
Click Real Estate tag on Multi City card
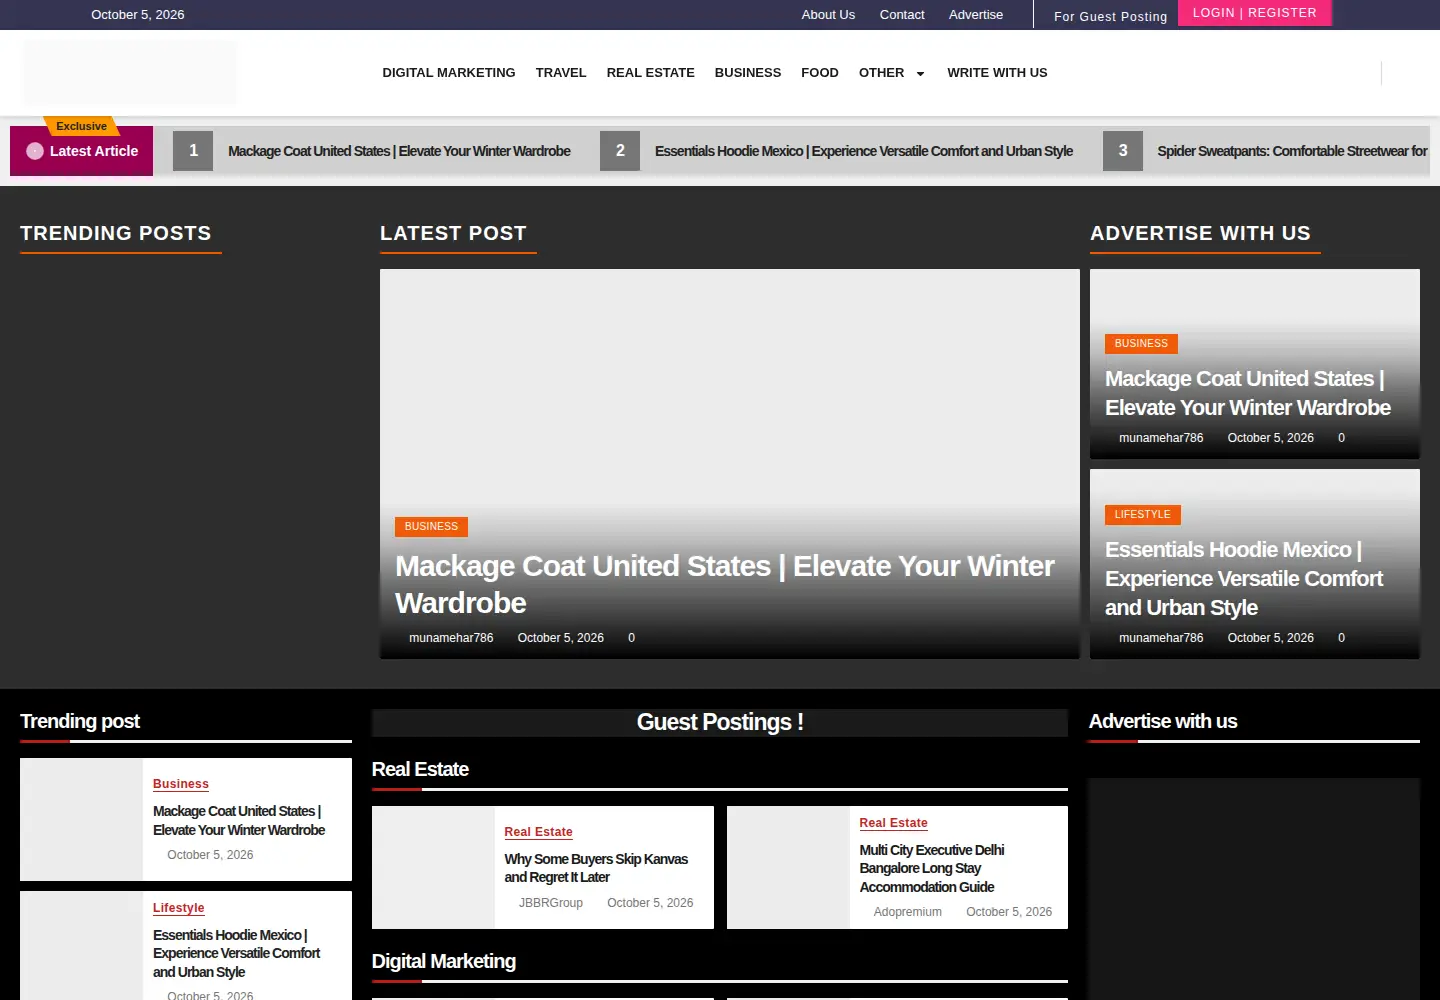point(893,823)
